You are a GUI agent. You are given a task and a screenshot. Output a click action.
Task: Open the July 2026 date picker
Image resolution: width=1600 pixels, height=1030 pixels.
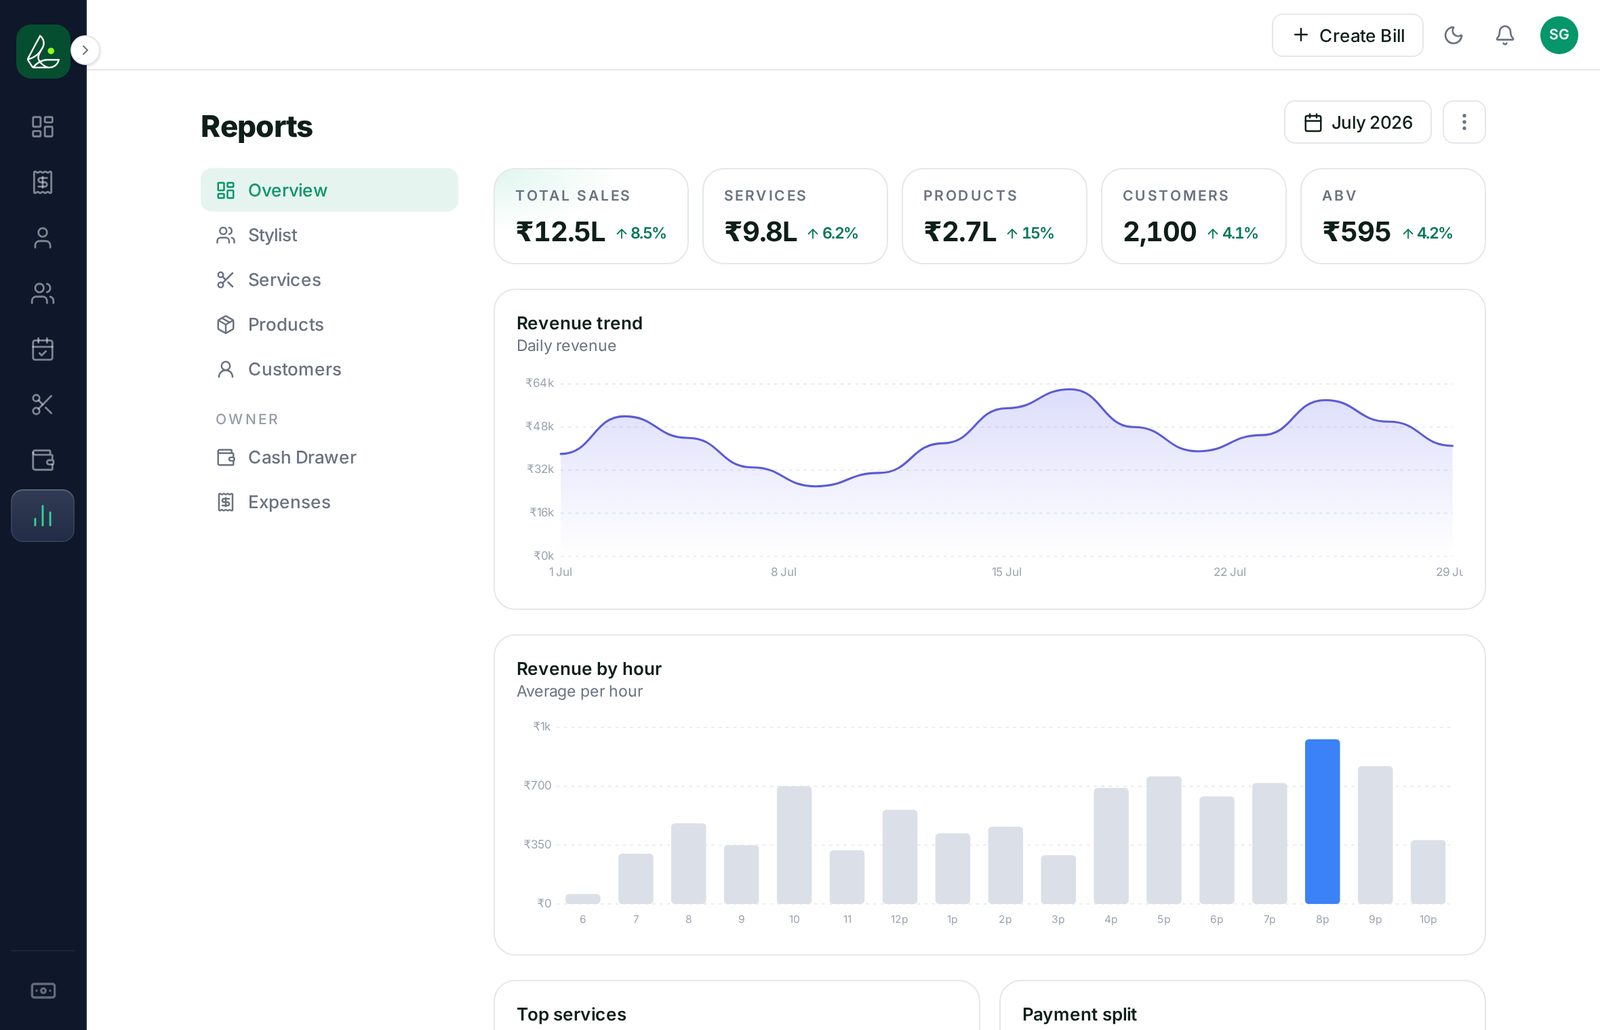tap(1357, 122)
